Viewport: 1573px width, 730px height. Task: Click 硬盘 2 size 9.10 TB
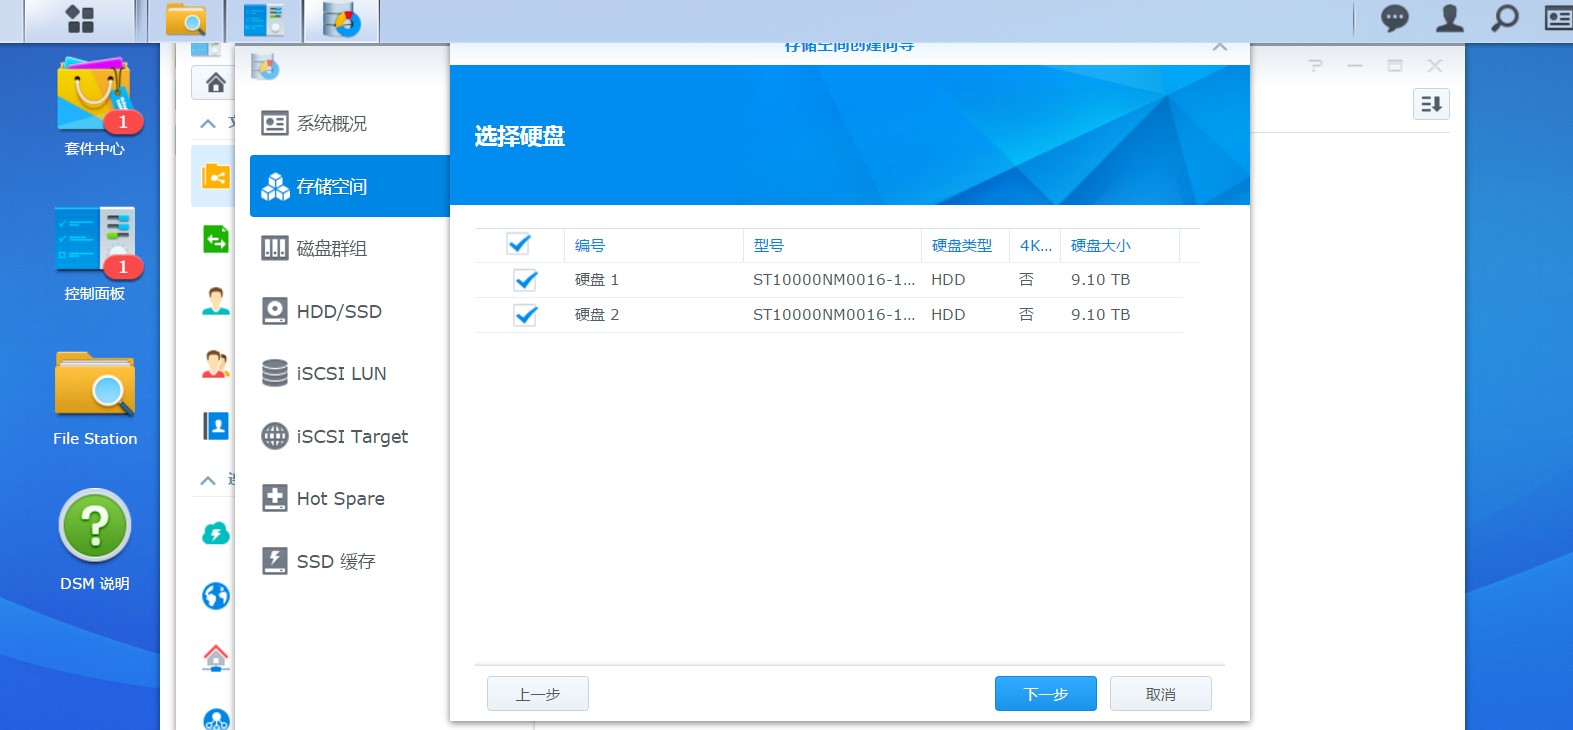pyautogui.click(x=1100, y=315)
